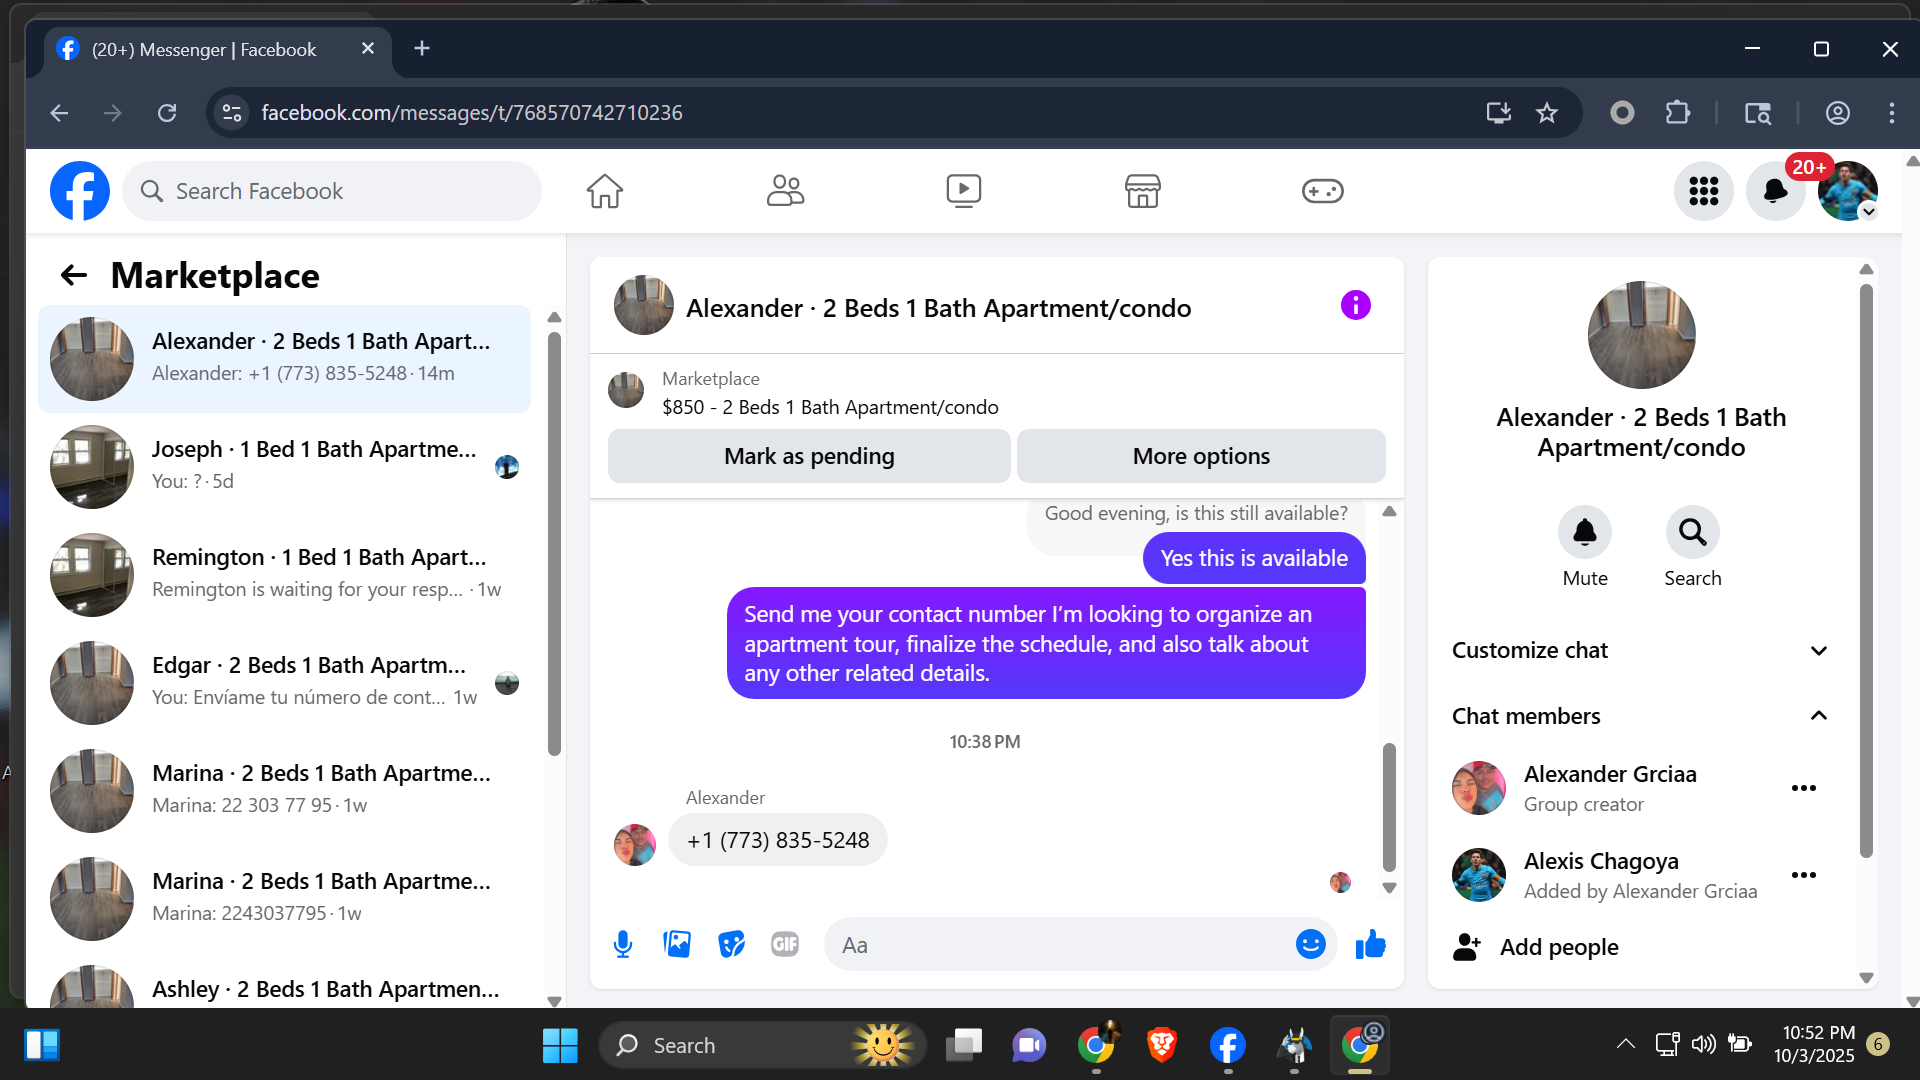The height and width of the screenshot is (1080, 1920).
Task: Open Chrome profile icon in toolbar
Action: tap(1838, 113)
